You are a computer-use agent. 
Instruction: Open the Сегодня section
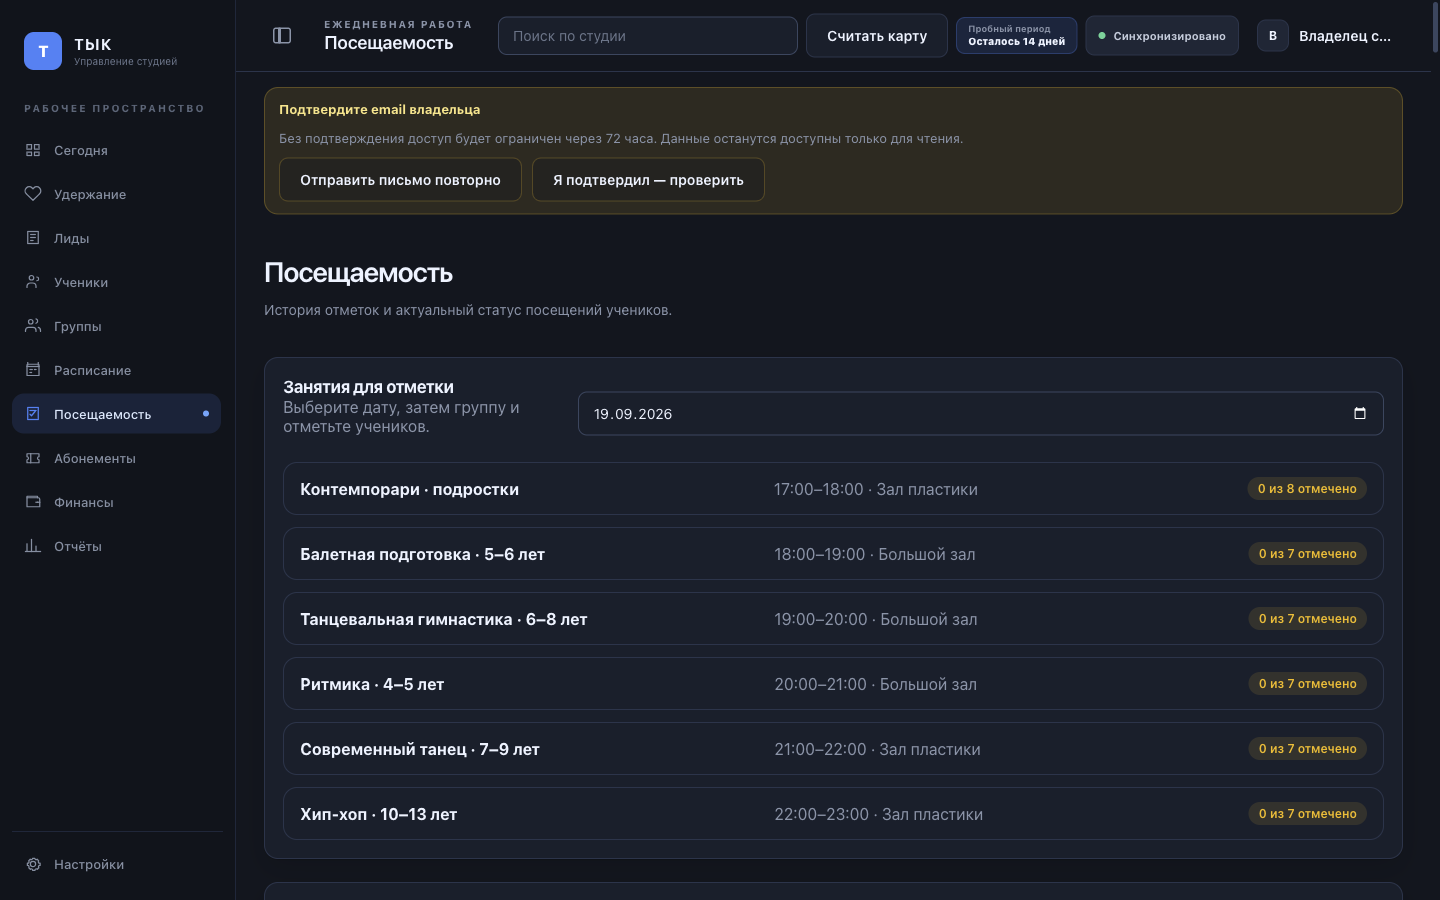tap(116, 150)
